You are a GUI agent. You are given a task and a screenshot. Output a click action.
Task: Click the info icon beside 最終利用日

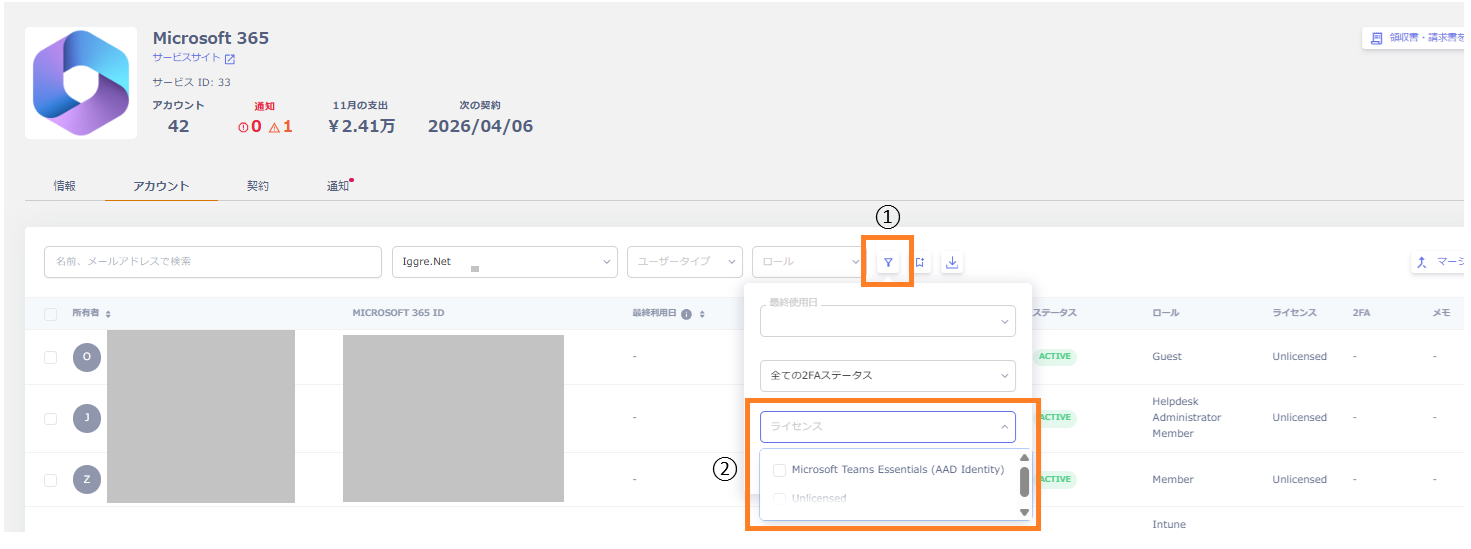(x=686, y=314)
